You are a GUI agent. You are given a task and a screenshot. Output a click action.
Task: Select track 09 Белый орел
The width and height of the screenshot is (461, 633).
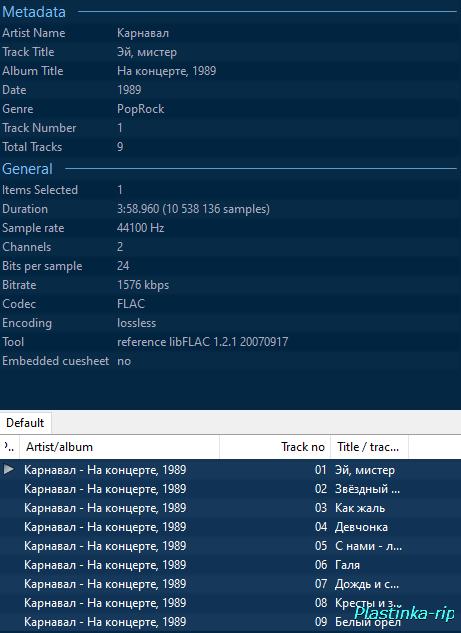click(x=230, y=622)
